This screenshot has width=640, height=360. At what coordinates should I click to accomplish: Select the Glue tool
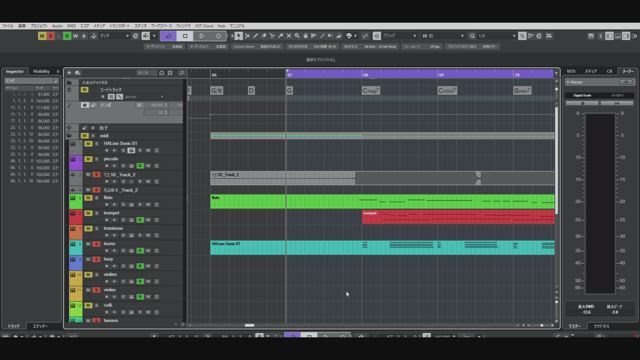click(x=280, y=36)
